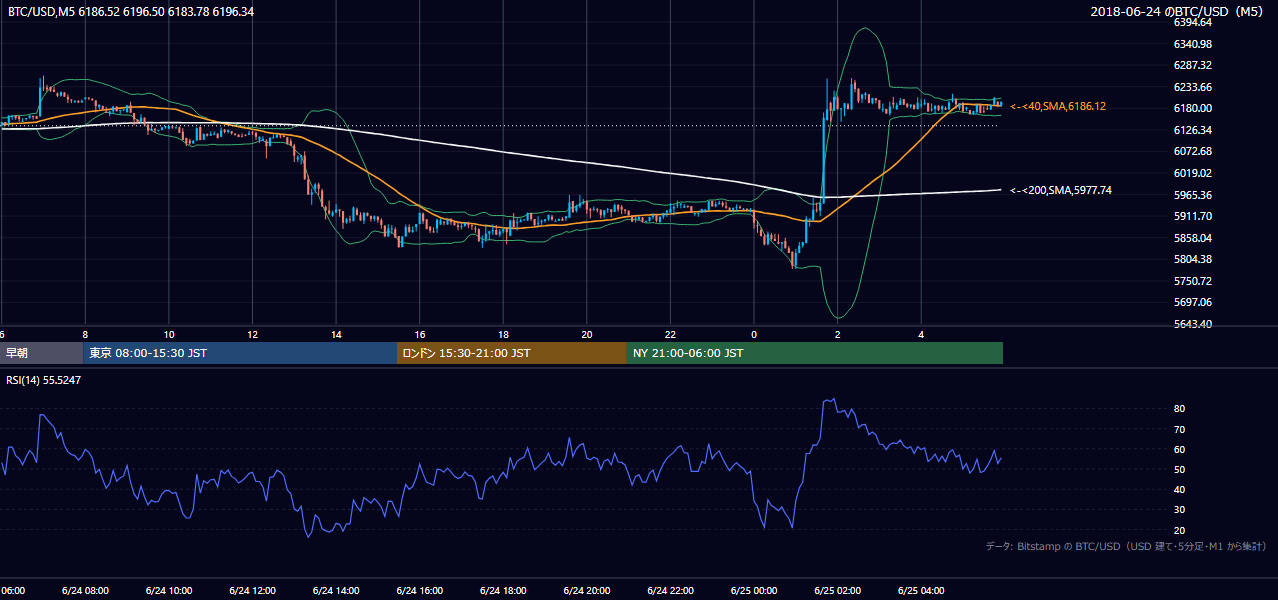This screenshot has width=1278, height=600.
Task: Click the 6/24 12:00 time label
Action: pos(252,591)
